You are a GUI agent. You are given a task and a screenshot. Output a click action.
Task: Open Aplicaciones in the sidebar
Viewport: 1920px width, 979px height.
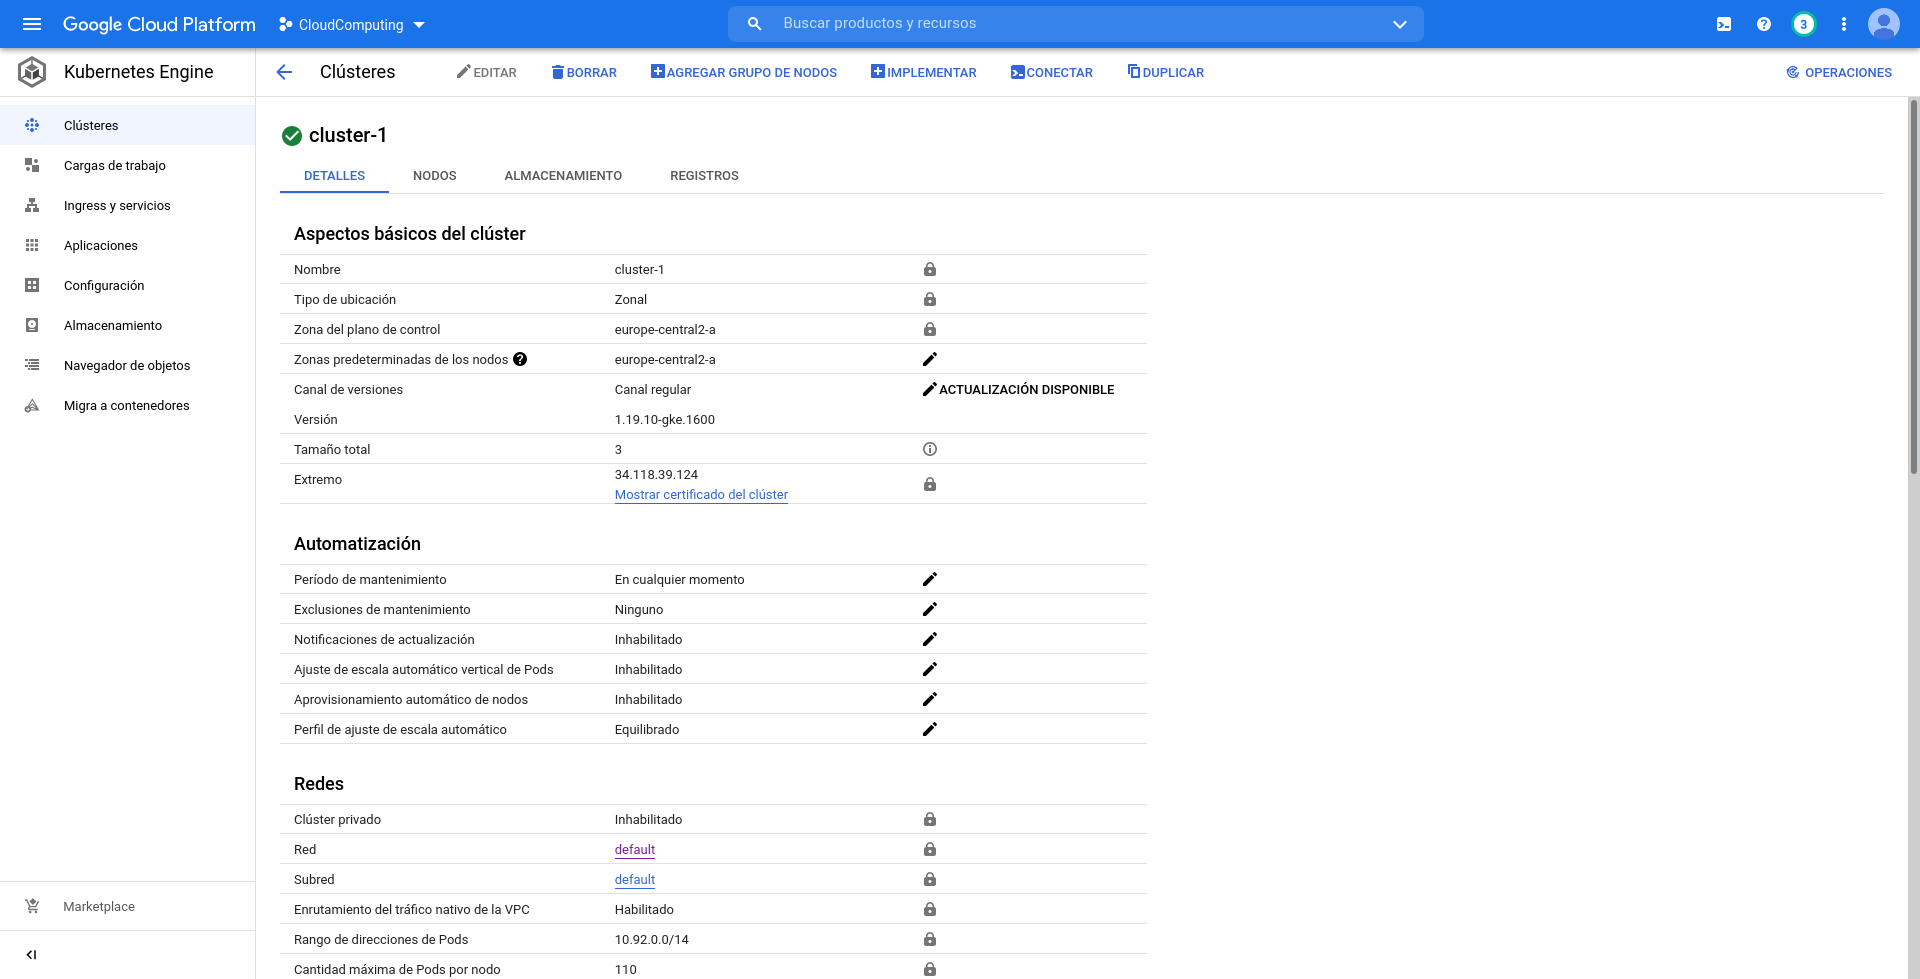[128, 245]
